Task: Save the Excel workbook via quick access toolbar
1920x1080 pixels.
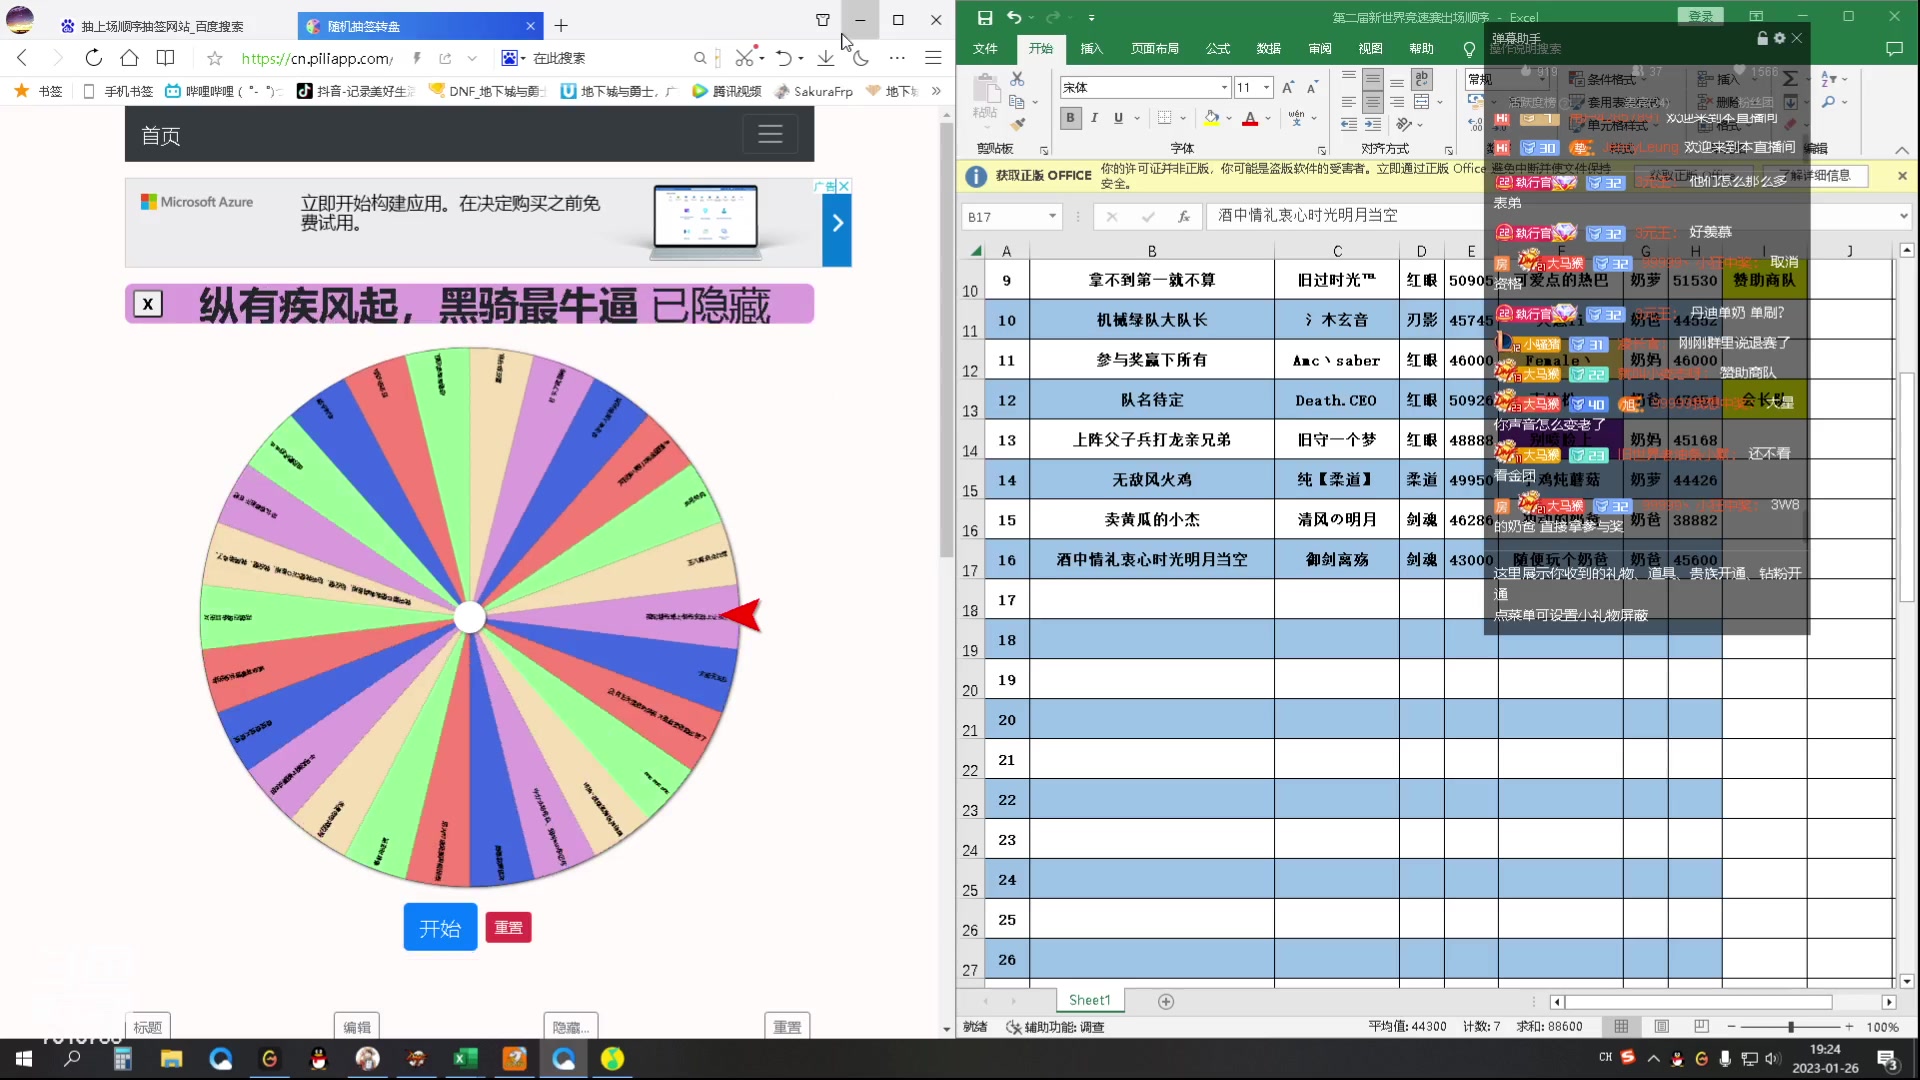Action: 985,17
